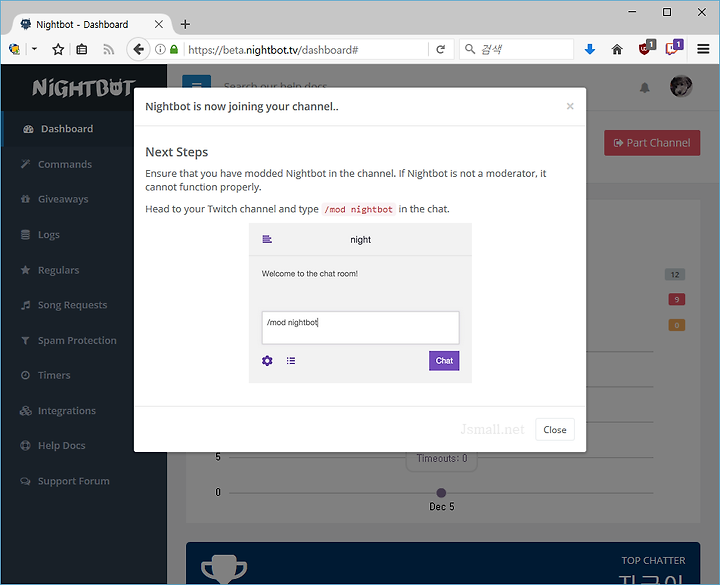This screenshot has width=720, height=585.
Task: Click the '/mod nightbot' code snippet
Action: point(358,209)
